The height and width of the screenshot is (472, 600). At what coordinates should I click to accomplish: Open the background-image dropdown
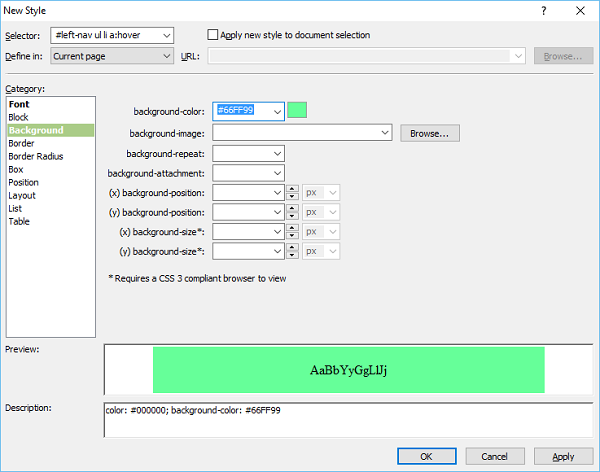[385, 132]
